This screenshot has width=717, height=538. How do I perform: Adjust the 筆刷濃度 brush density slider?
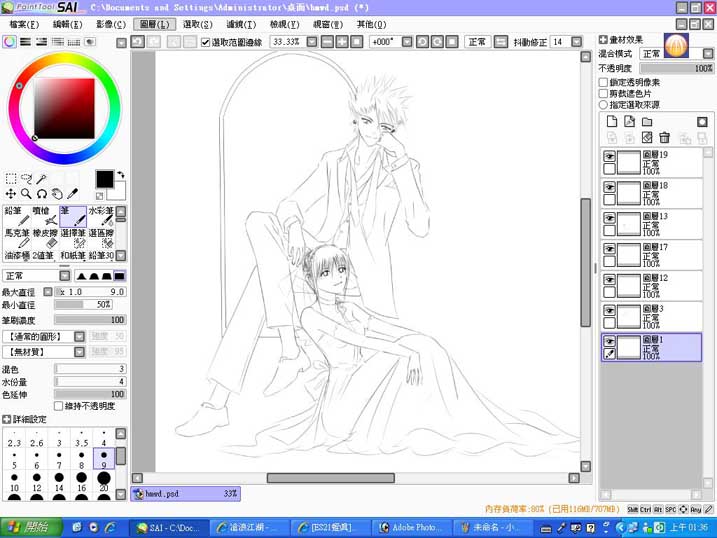[90, 320]
